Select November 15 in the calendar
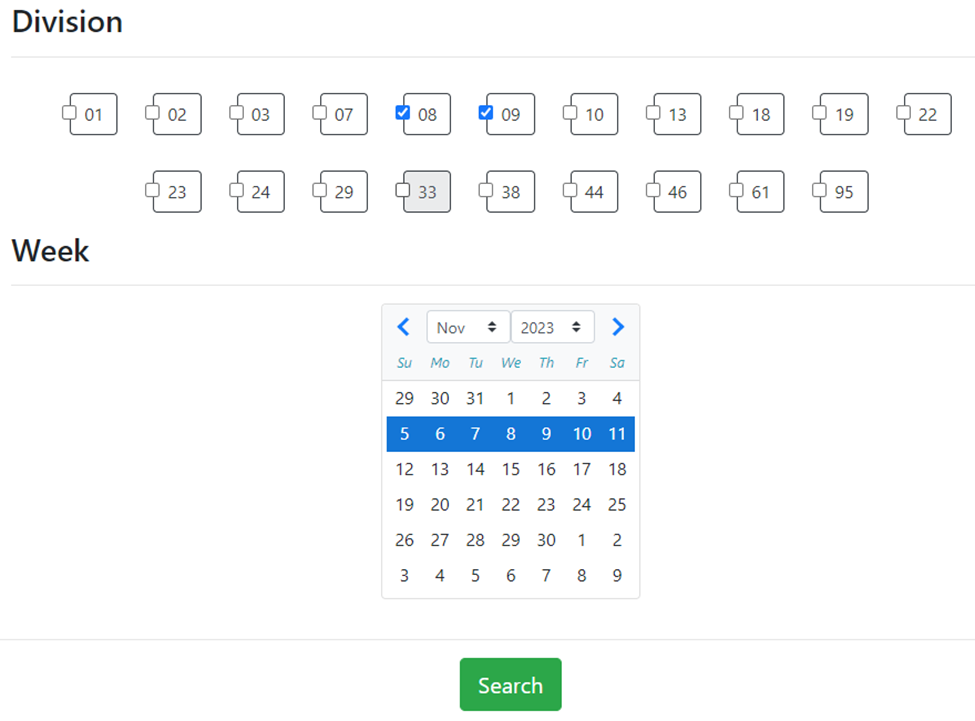The height and width of the screenshot is (721, 975). [511, 469]
